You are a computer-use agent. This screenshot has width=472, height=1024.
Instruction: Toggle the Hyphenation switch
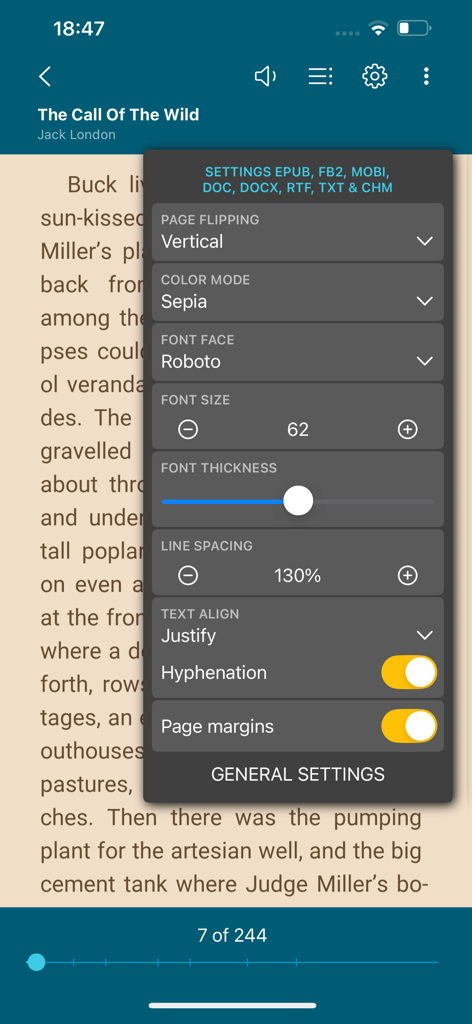pos(409,673)
